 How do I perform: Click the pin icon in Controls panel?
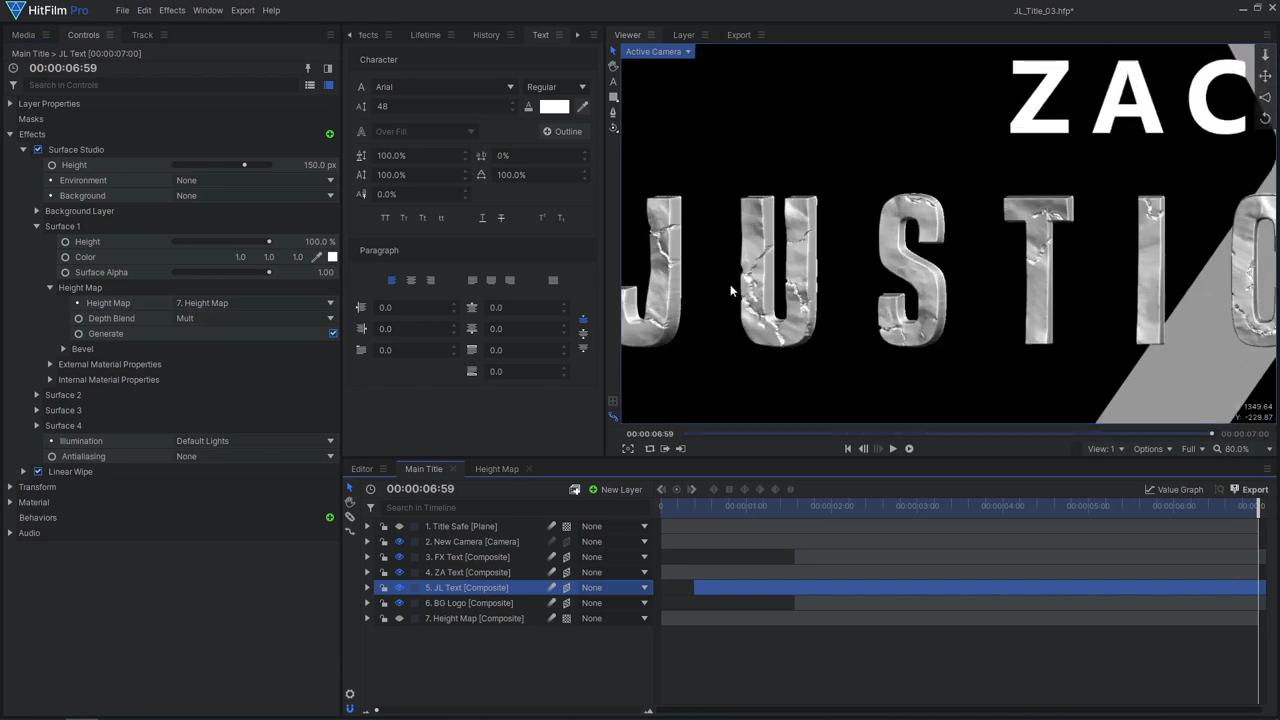[308, 68]
